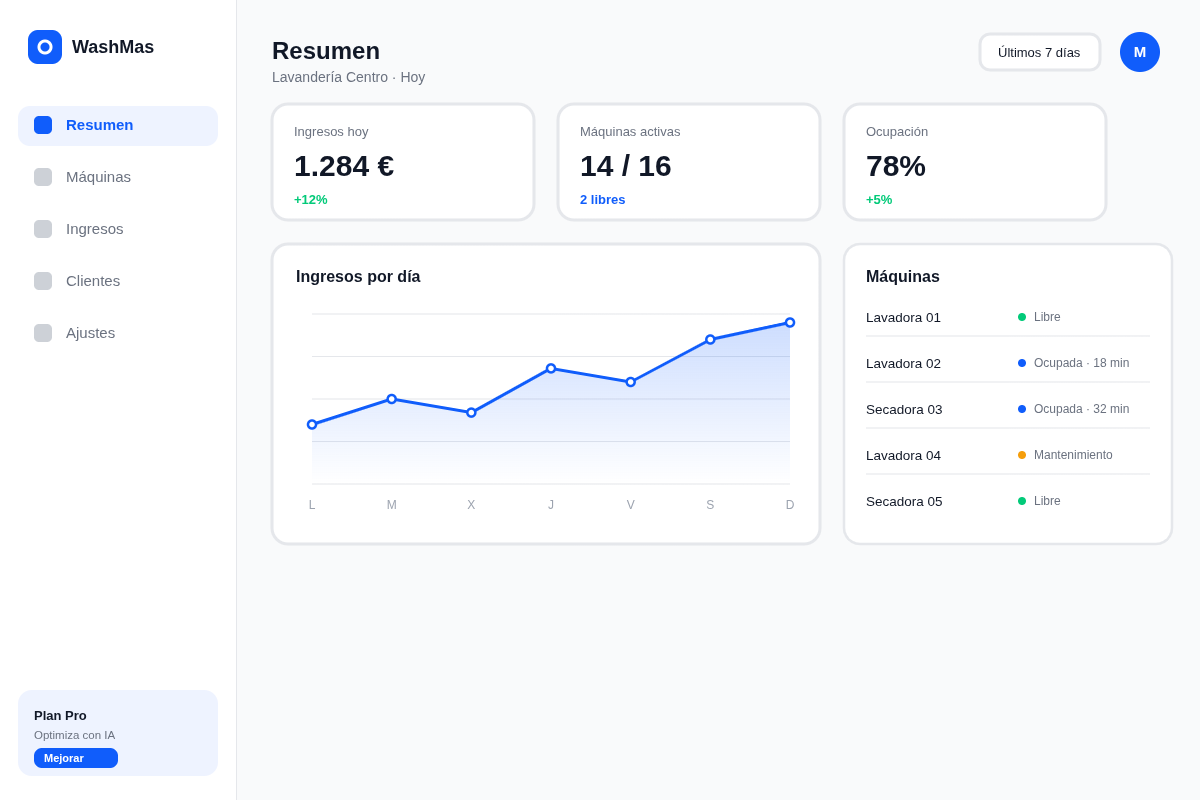The height and width of the screenshot is (800, 1200).
Task: Click the Ingresos sidebar icon
Action: [43, 229]
